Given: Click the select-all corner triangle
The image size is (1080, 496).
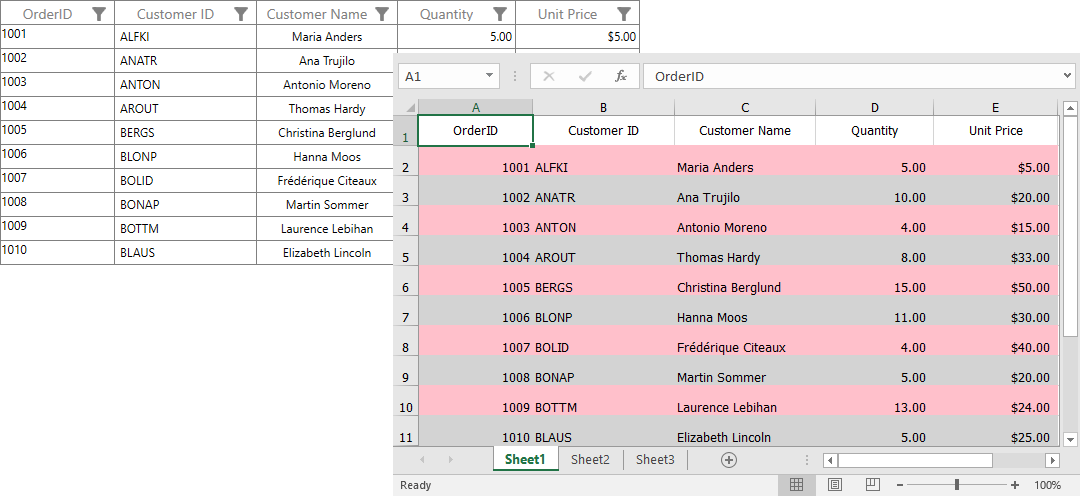Looking at the screenshot, I should 408,107.
